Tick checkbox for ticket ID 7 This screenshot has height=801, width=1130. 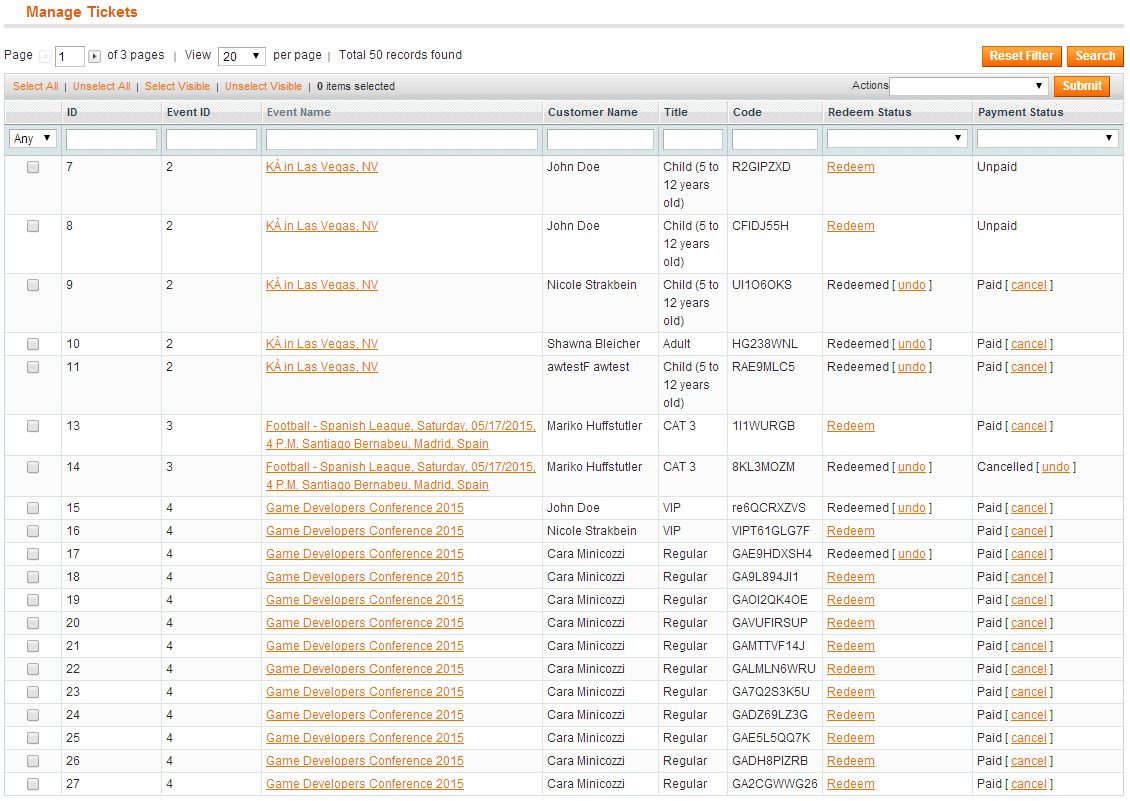tap(33, 167)
